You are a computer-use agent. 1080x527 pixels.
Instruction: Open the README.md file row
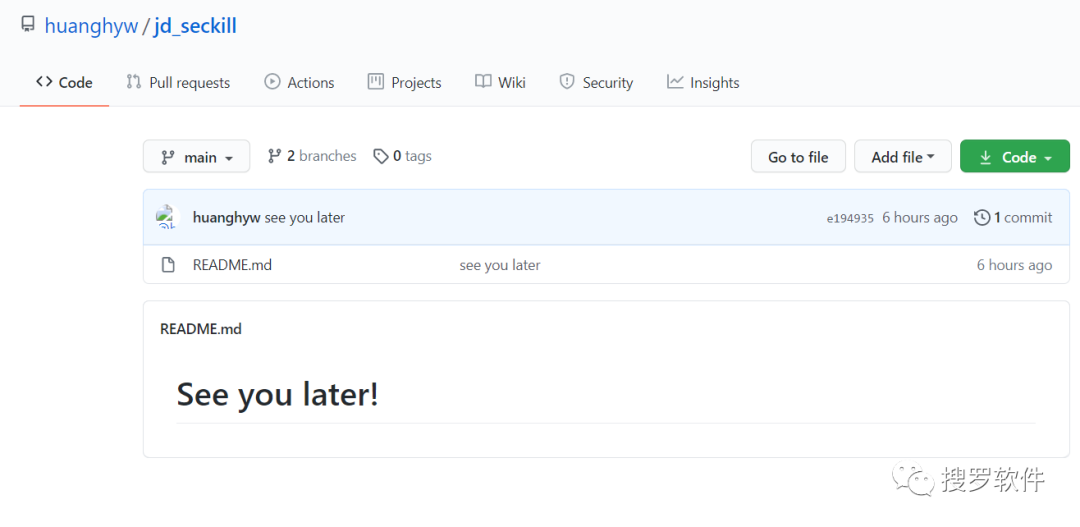coord(606,265)
